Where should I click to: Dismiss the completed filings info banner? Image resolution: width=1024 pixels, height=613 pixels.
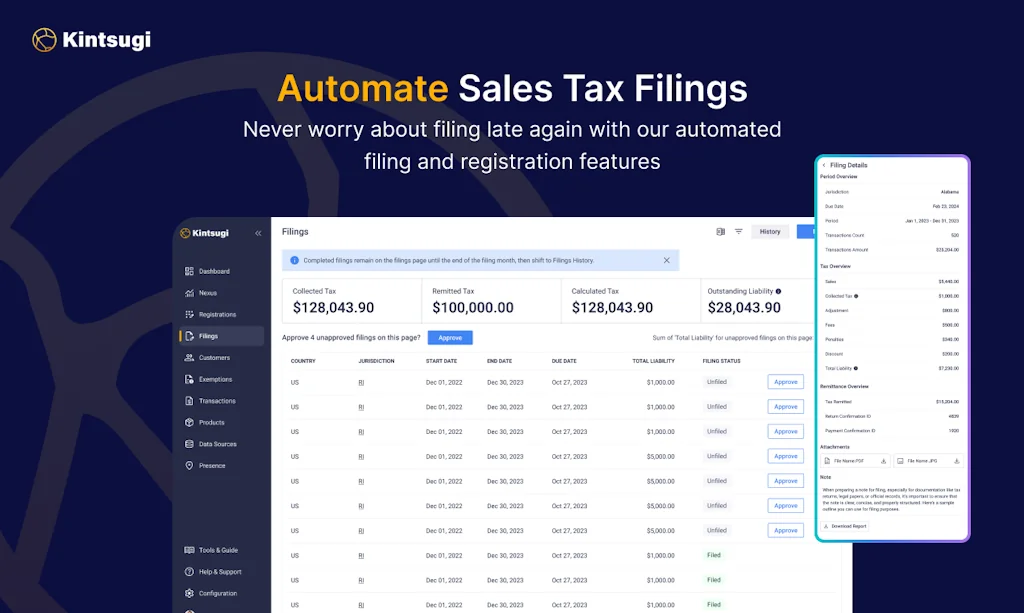coord(667,260)
